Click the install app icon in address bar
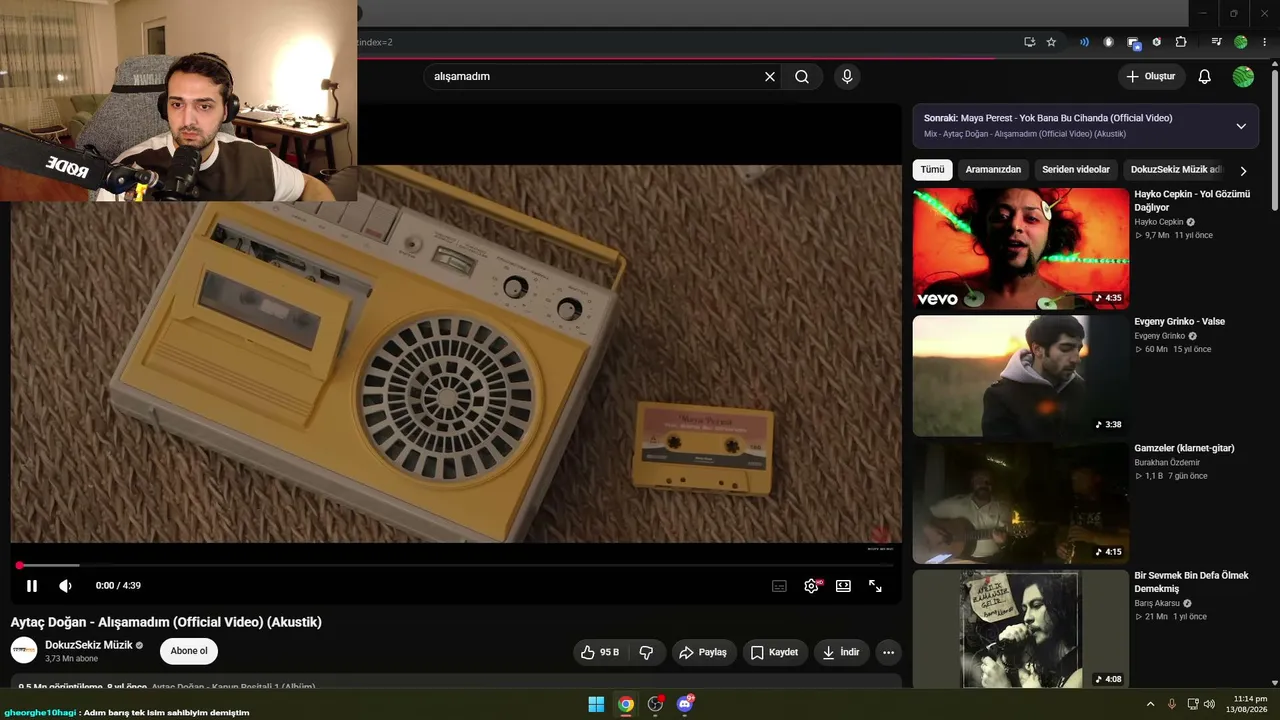 click(x=1029, y=42)
